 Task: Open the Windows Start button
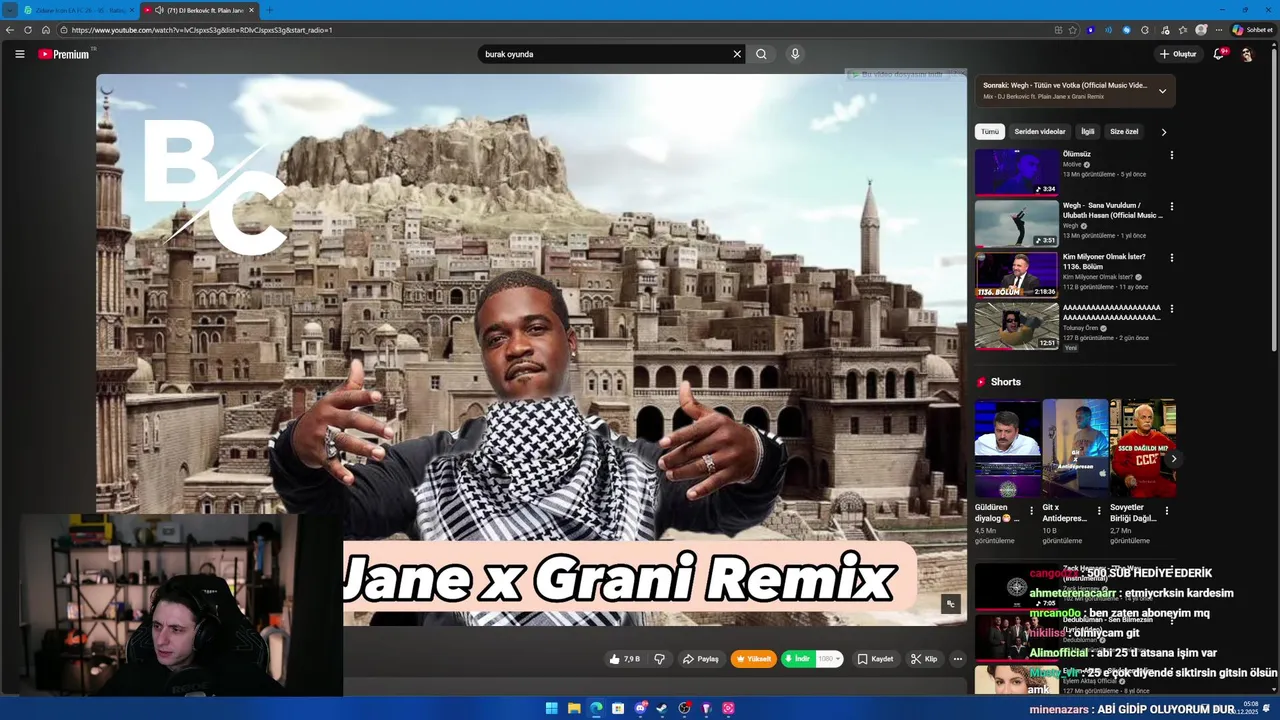coord(552,708)
